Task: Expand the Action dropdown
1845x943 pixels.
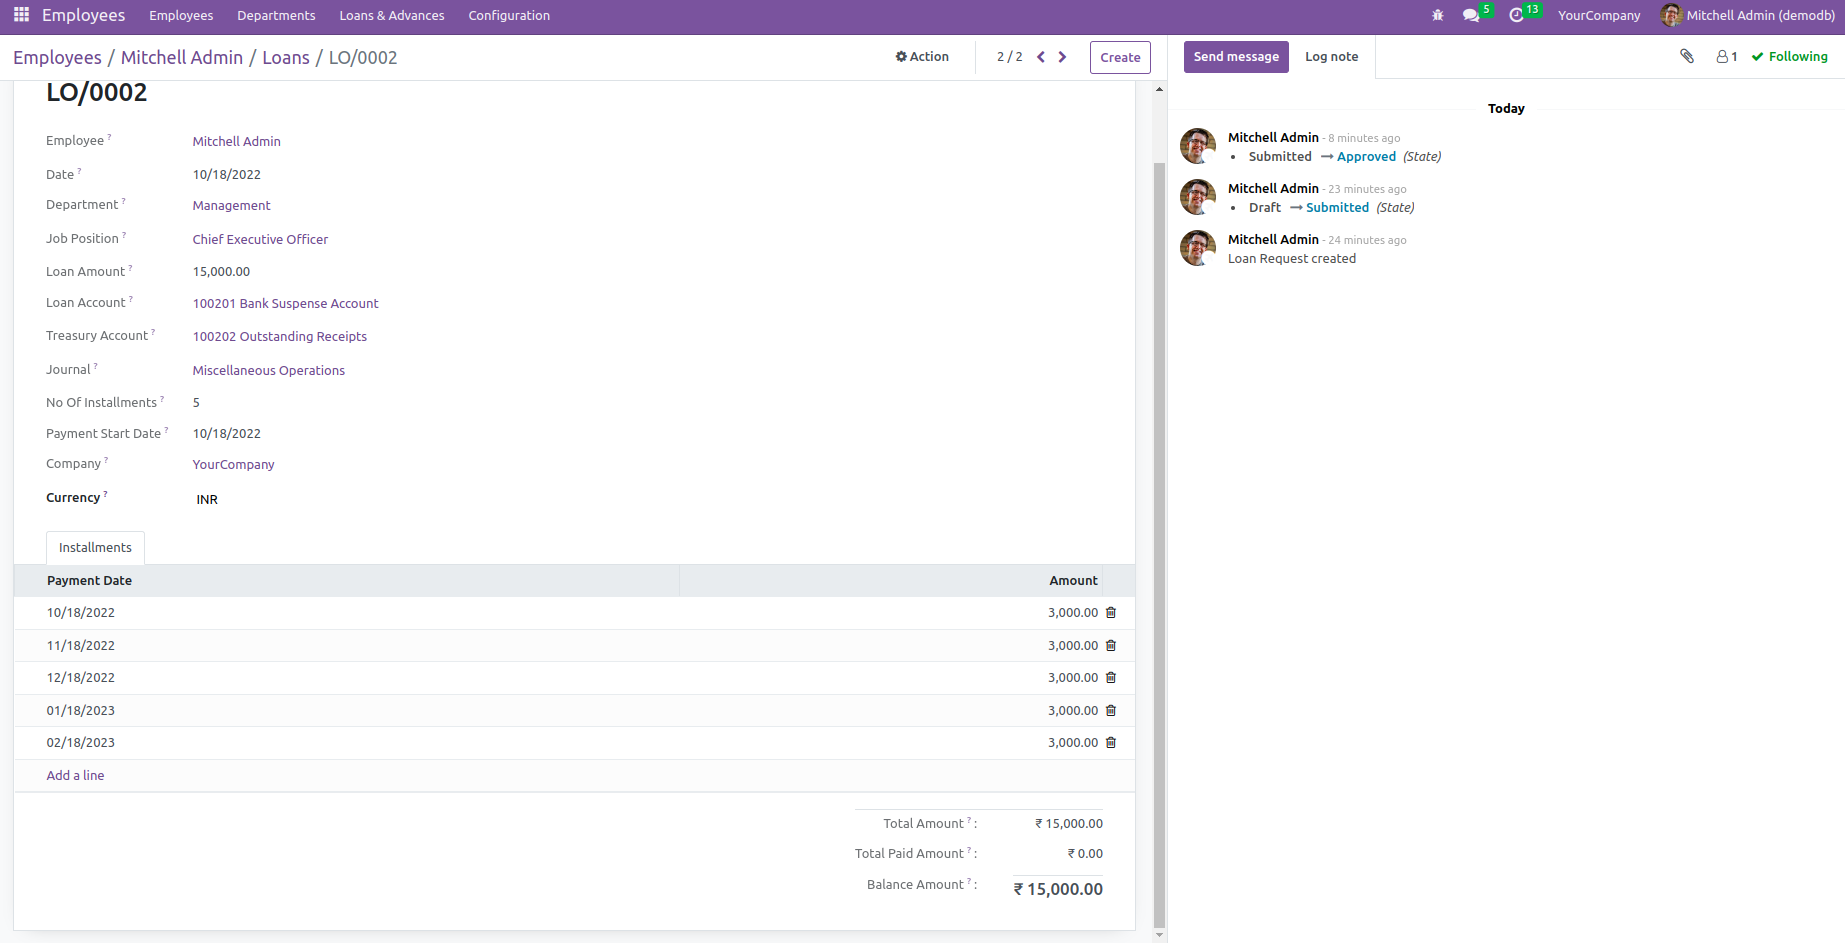Action: click(x=922, y=57)
